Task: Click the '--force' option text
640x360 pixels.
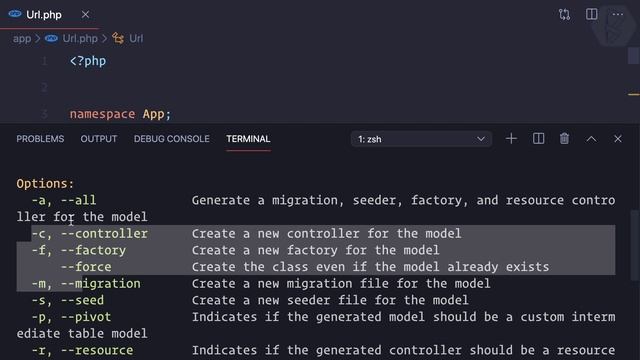Action: [x=86, y=267]
